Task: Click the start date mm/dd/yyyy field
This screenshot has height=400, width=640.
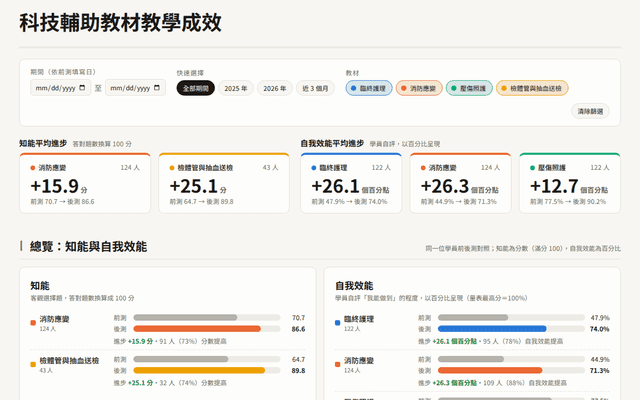Action: coord(60,88)
